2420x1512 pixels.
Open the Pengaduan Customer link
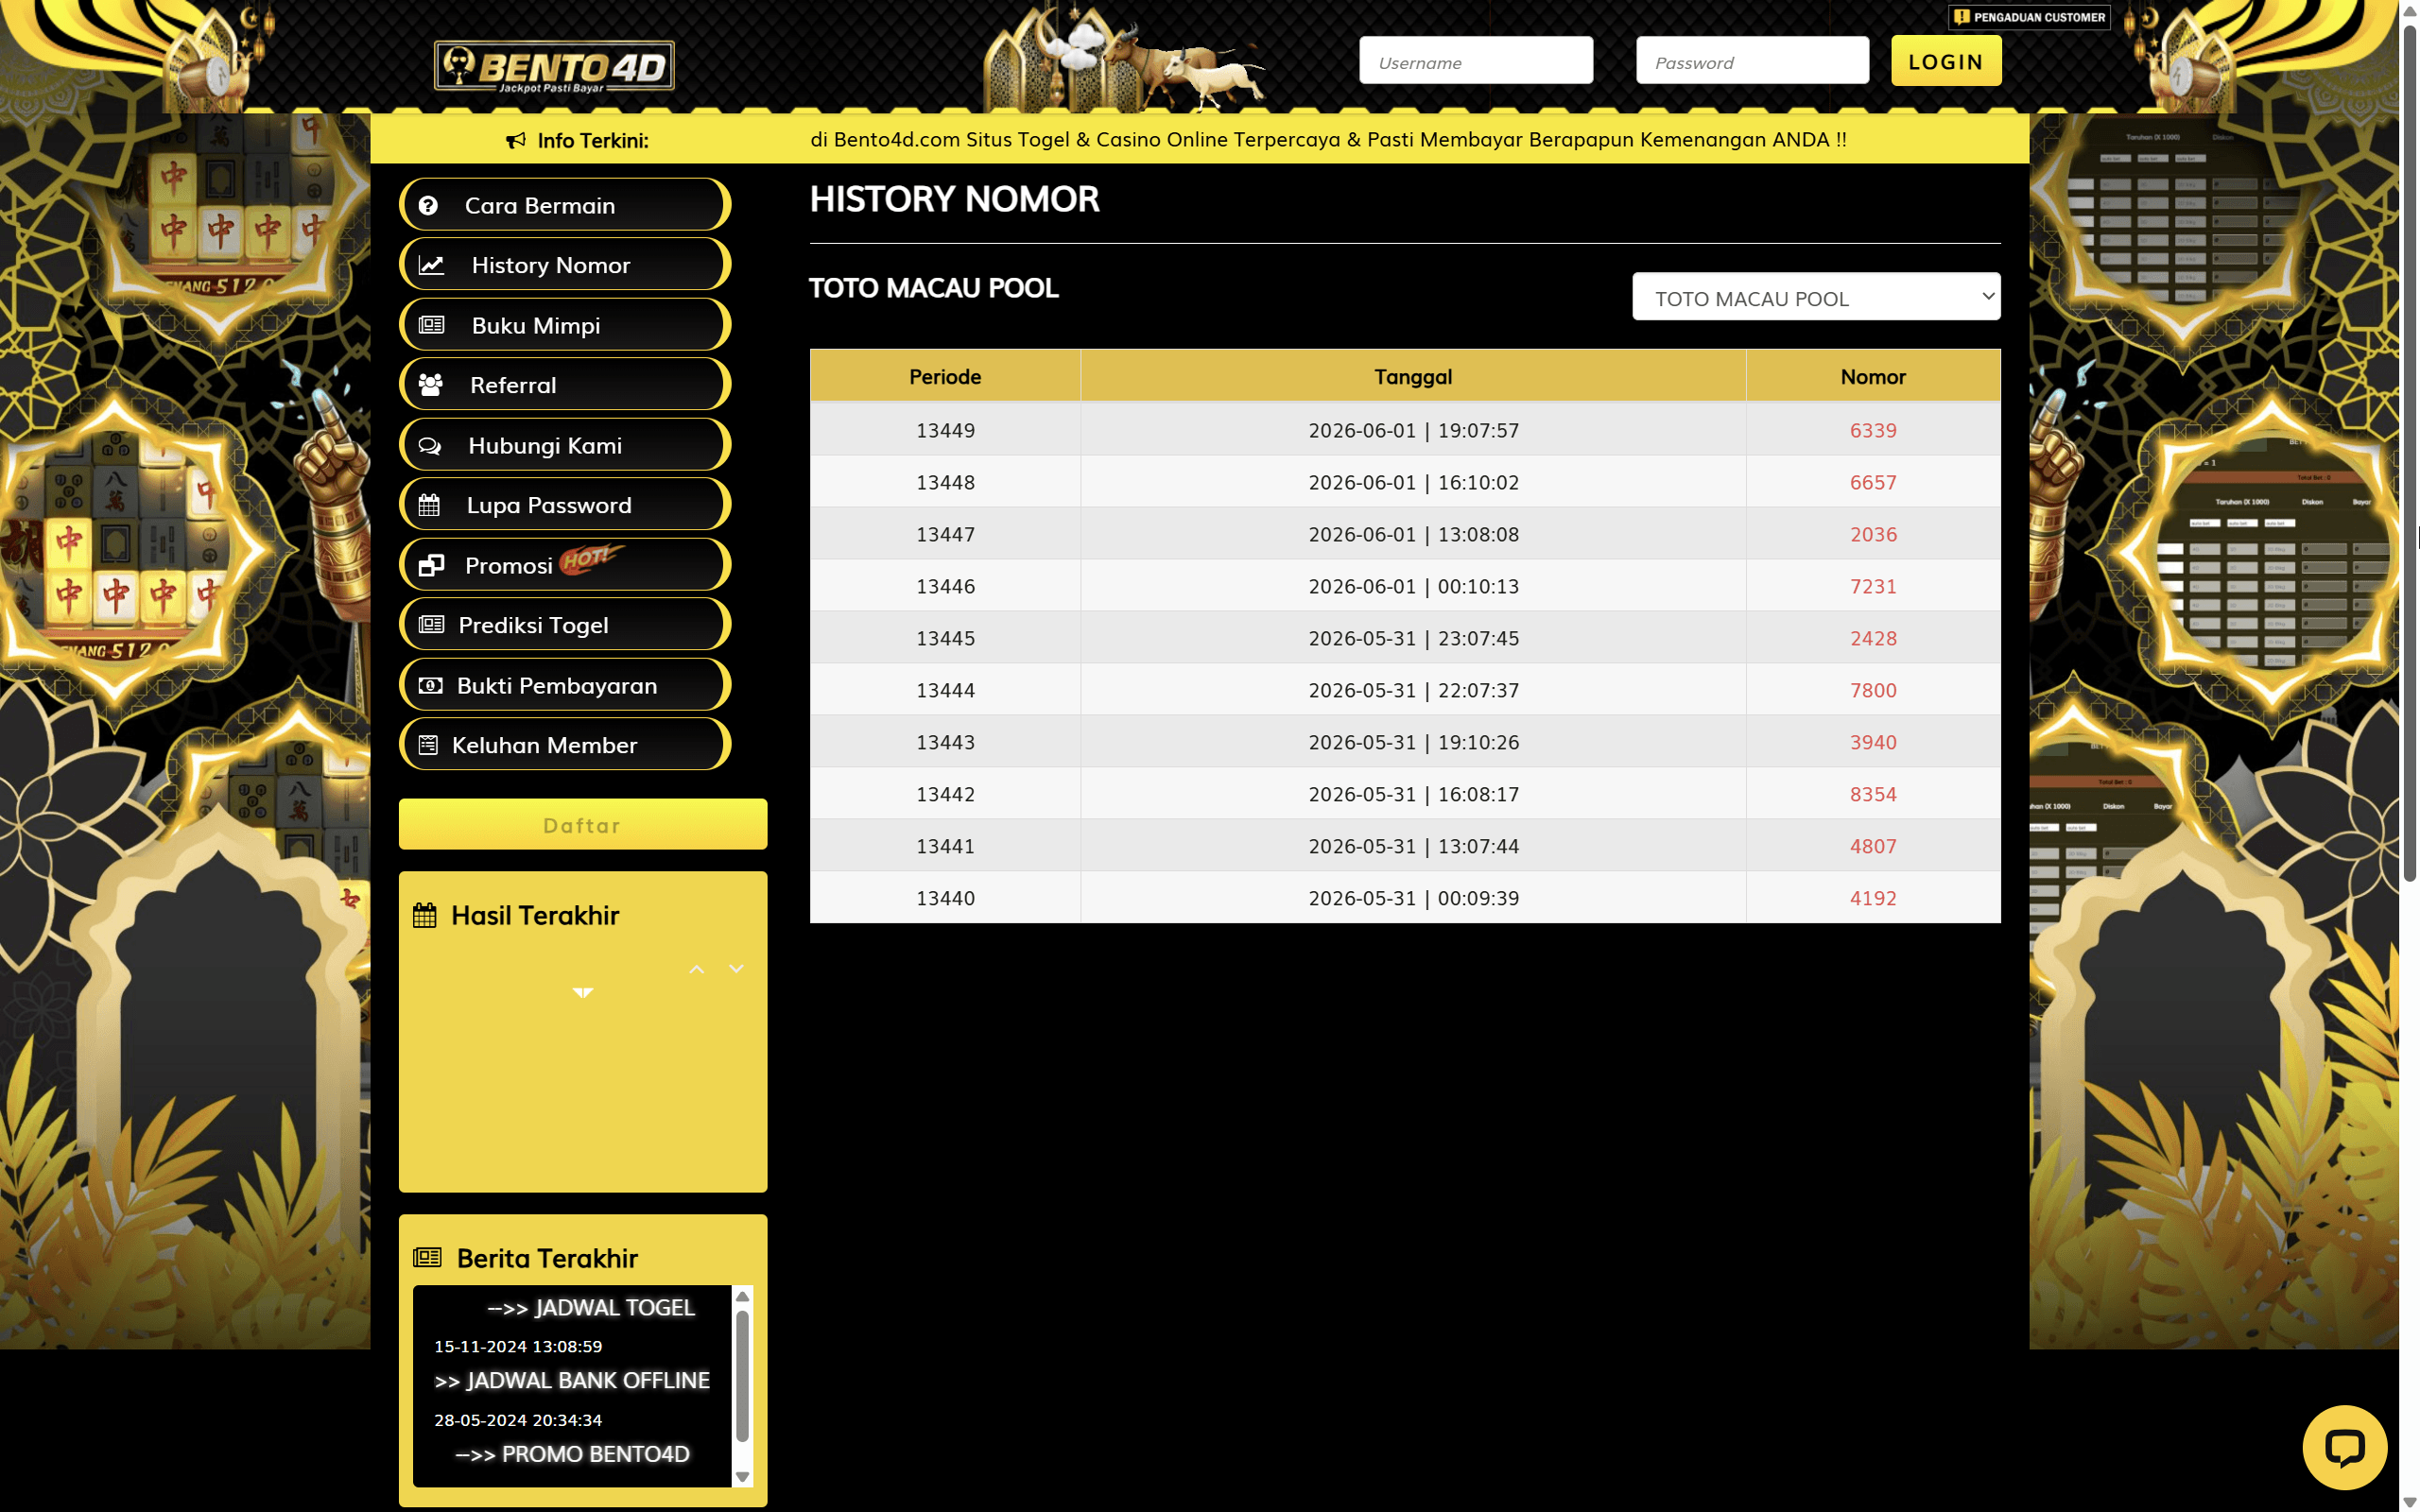click(x=2029, y=17)
